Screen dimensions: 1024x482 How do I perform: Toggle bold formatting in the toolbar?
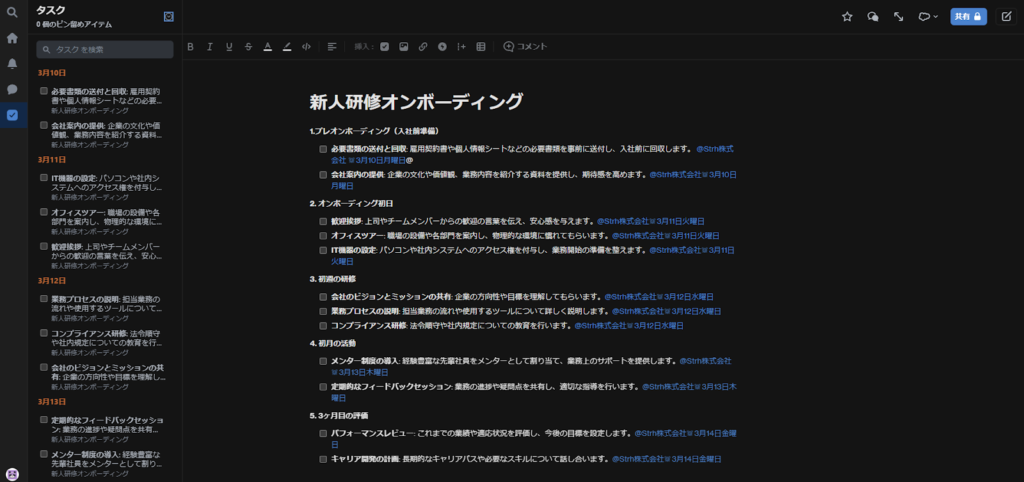[x=190, y=46]
